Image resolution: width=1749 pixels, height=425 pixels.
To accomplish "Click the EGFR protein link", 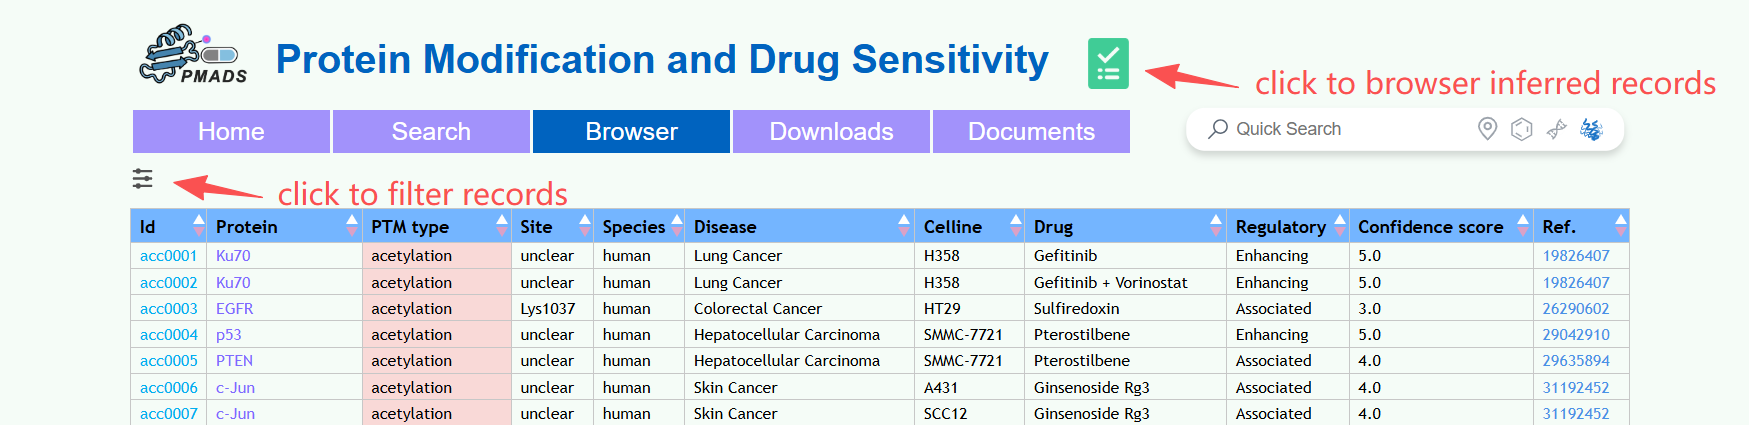I will [234, 309].
